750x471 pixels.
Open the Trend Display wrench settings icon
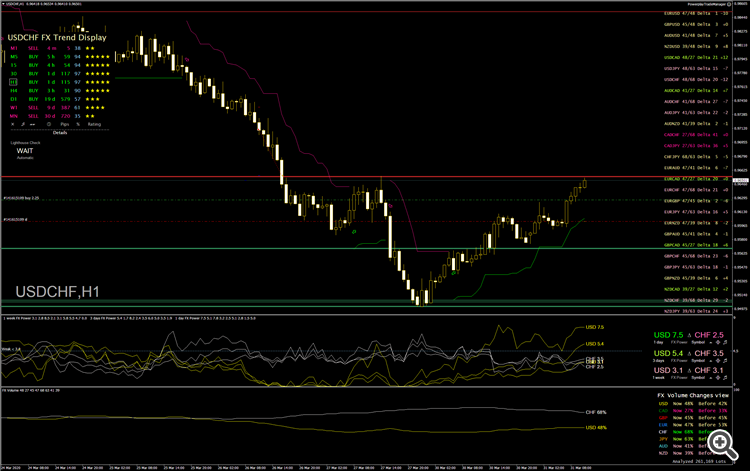pos(23,124)
